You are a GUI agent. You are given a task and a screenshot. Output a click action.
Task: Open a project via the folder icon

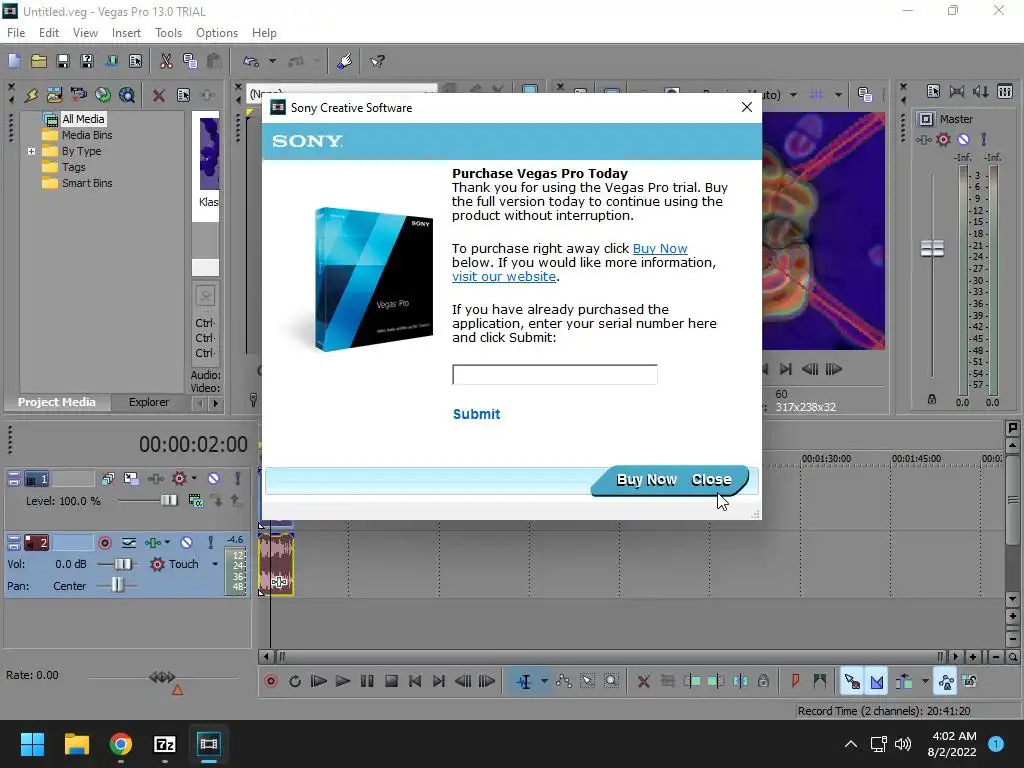tap(39, 61)
